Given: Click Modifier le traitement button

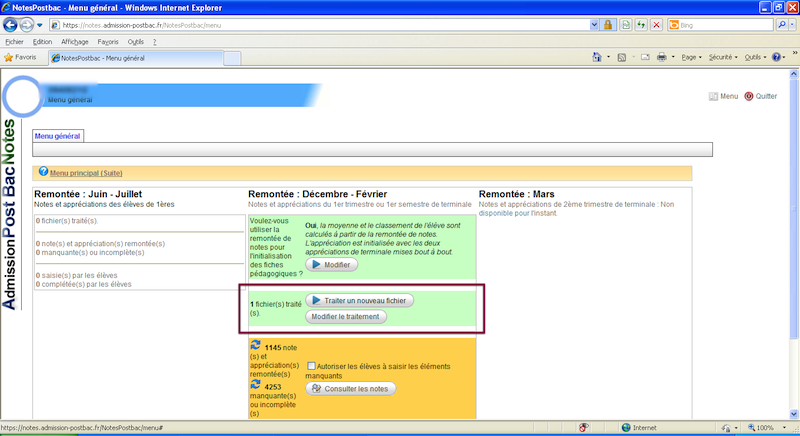Looking at the screenshot, I should [x=345, y=316].
